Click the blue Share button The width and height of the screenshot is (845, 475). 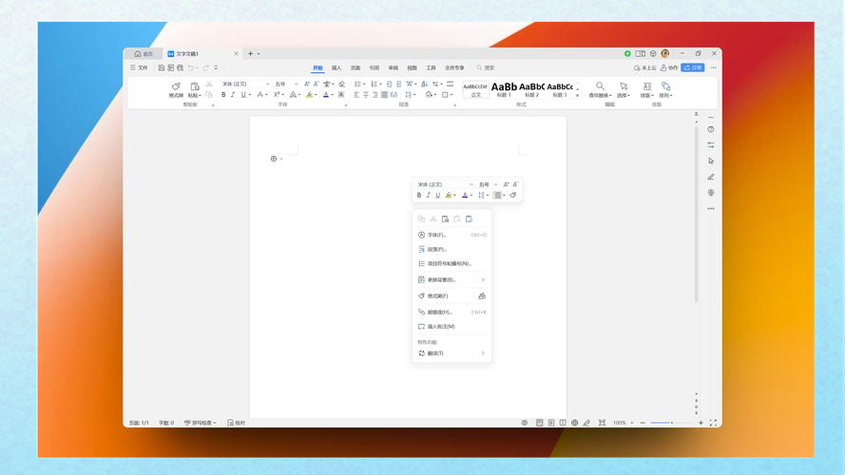[692, 68]
